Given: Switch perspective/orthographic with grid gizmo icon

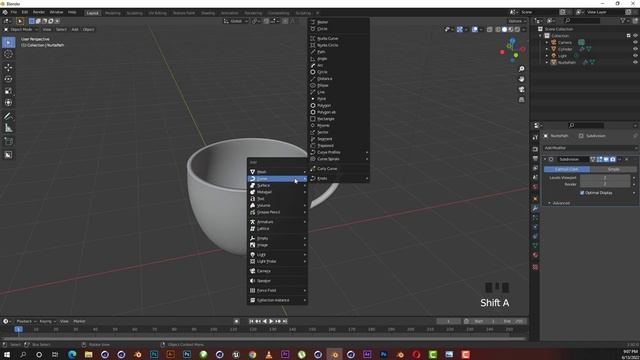Looking at the screenshot, I should [x=521, y=100].
